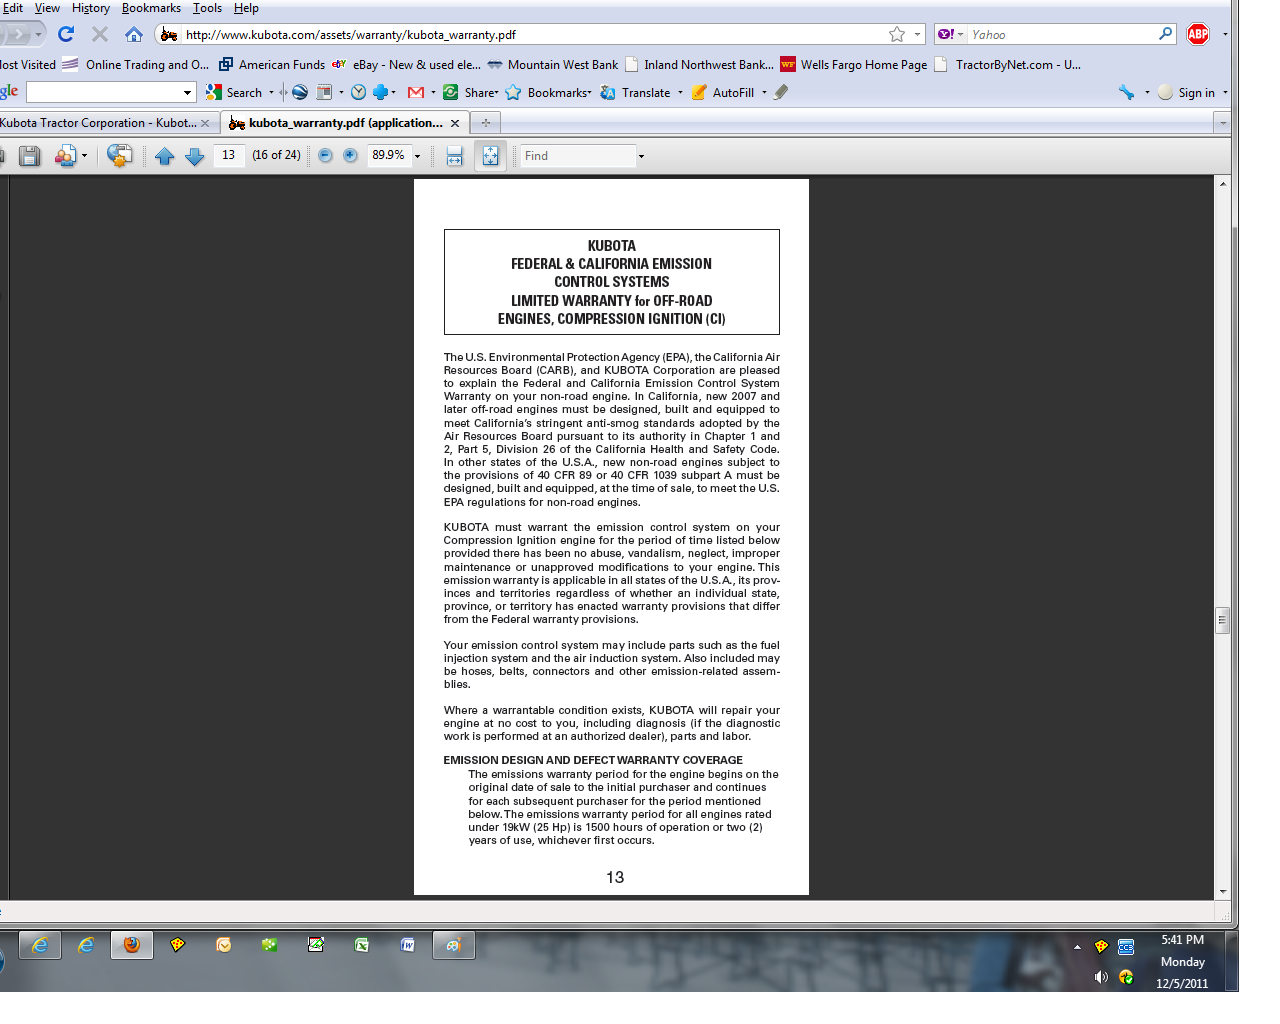Zoom out the PDF with minus icon
The height and width of the screenshot is (1024, 1280).
click(325, 156)
